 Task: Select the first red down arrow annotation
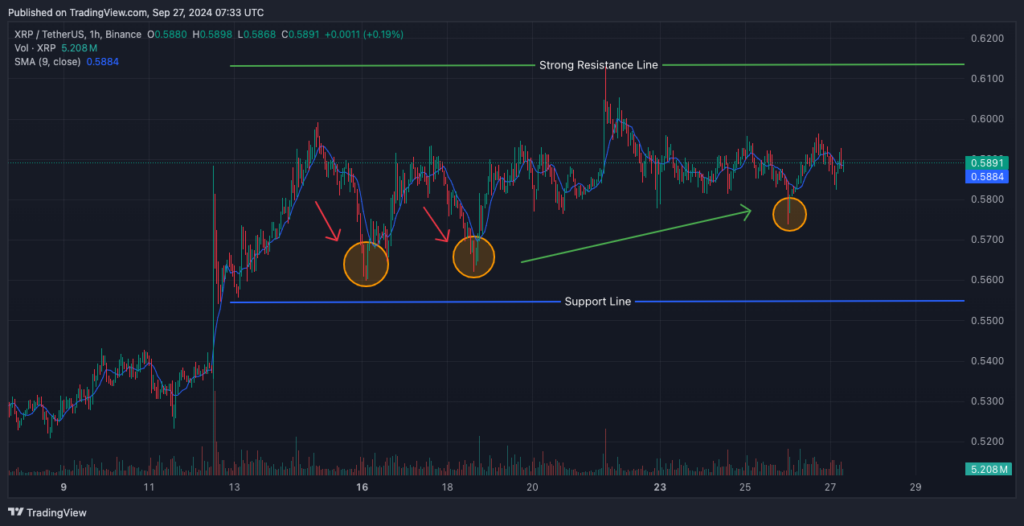[328, 220]
